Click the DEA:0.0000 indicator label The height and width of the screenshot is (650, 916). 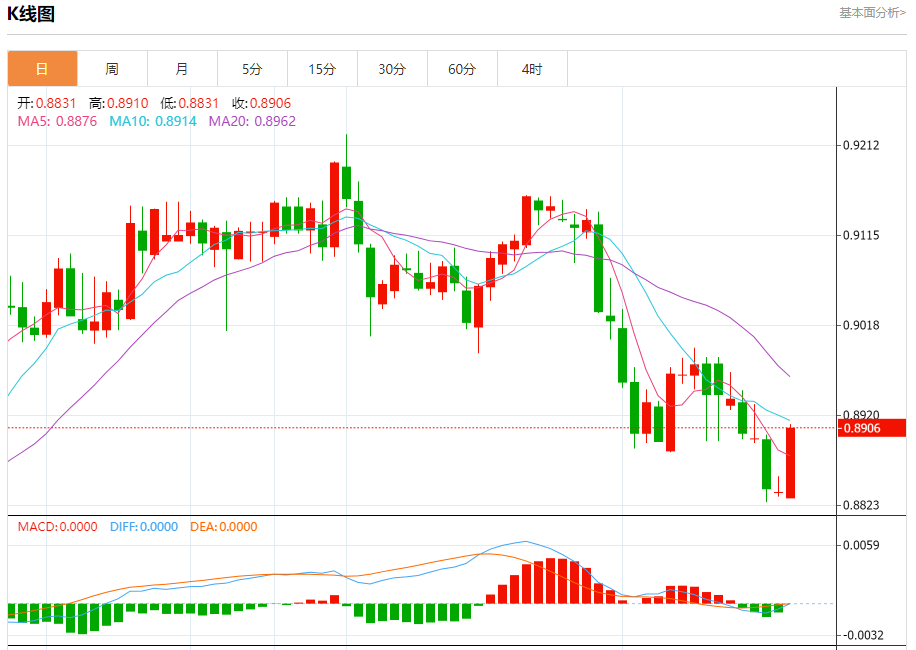[224, 527]
